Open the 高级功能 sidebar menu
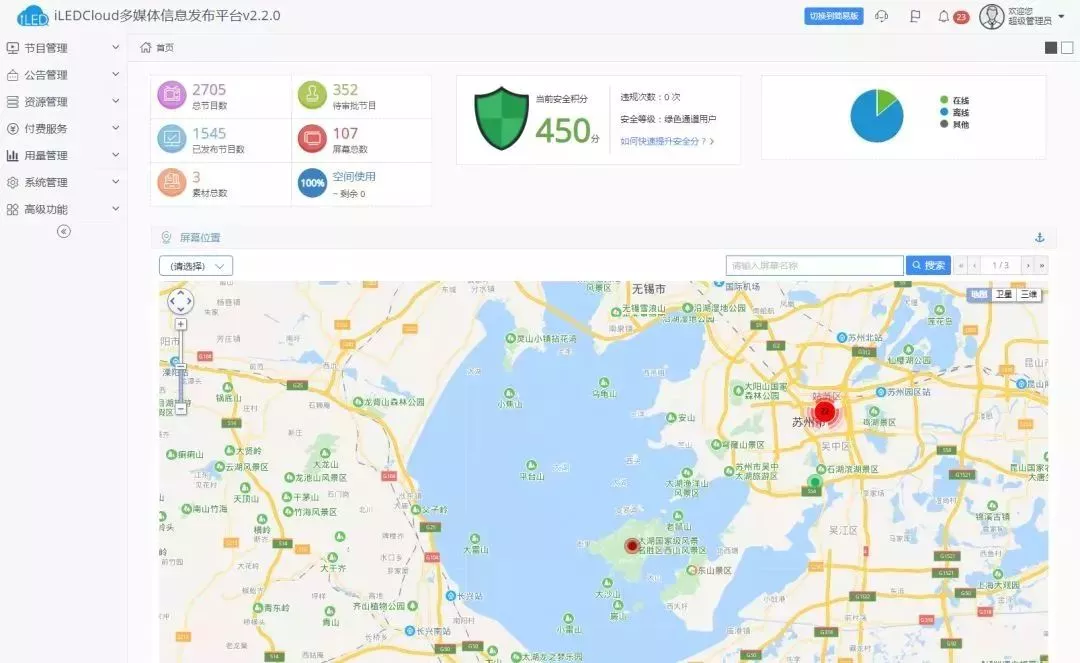The image size is (1080, 663). [x=46, y=208]
